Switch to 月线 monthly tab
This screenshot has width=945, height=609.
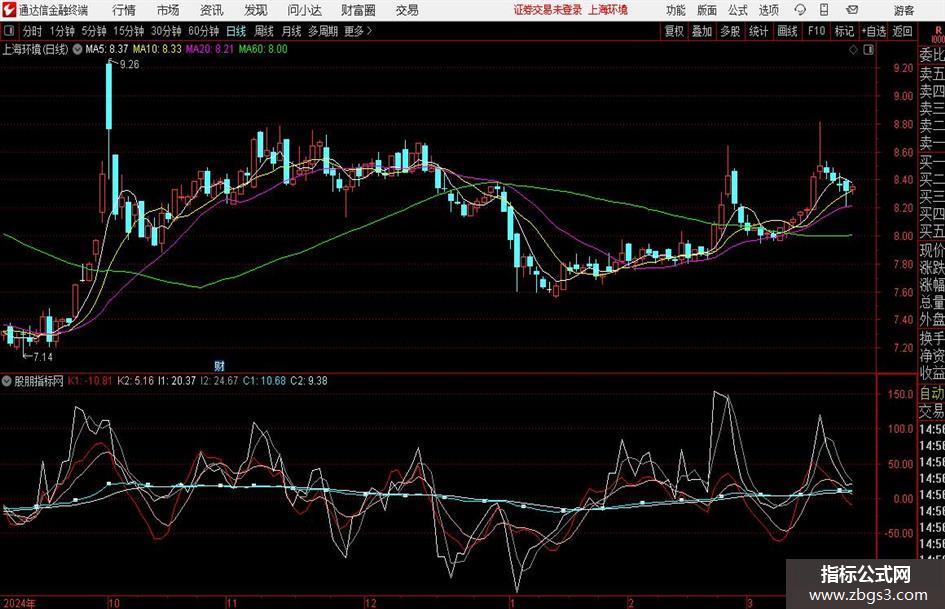291,31
